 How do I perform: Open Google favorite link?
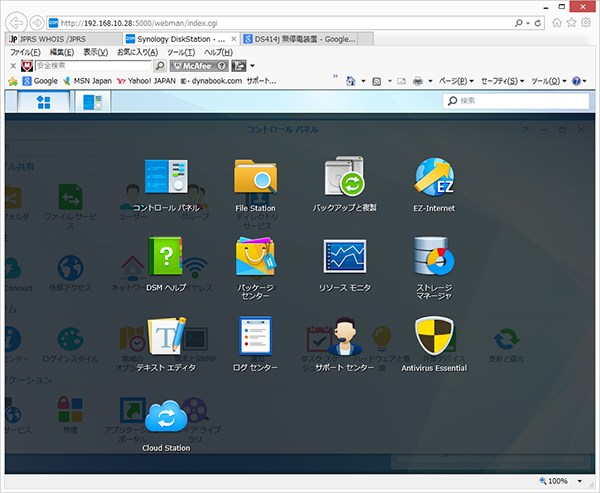(40, 81)
